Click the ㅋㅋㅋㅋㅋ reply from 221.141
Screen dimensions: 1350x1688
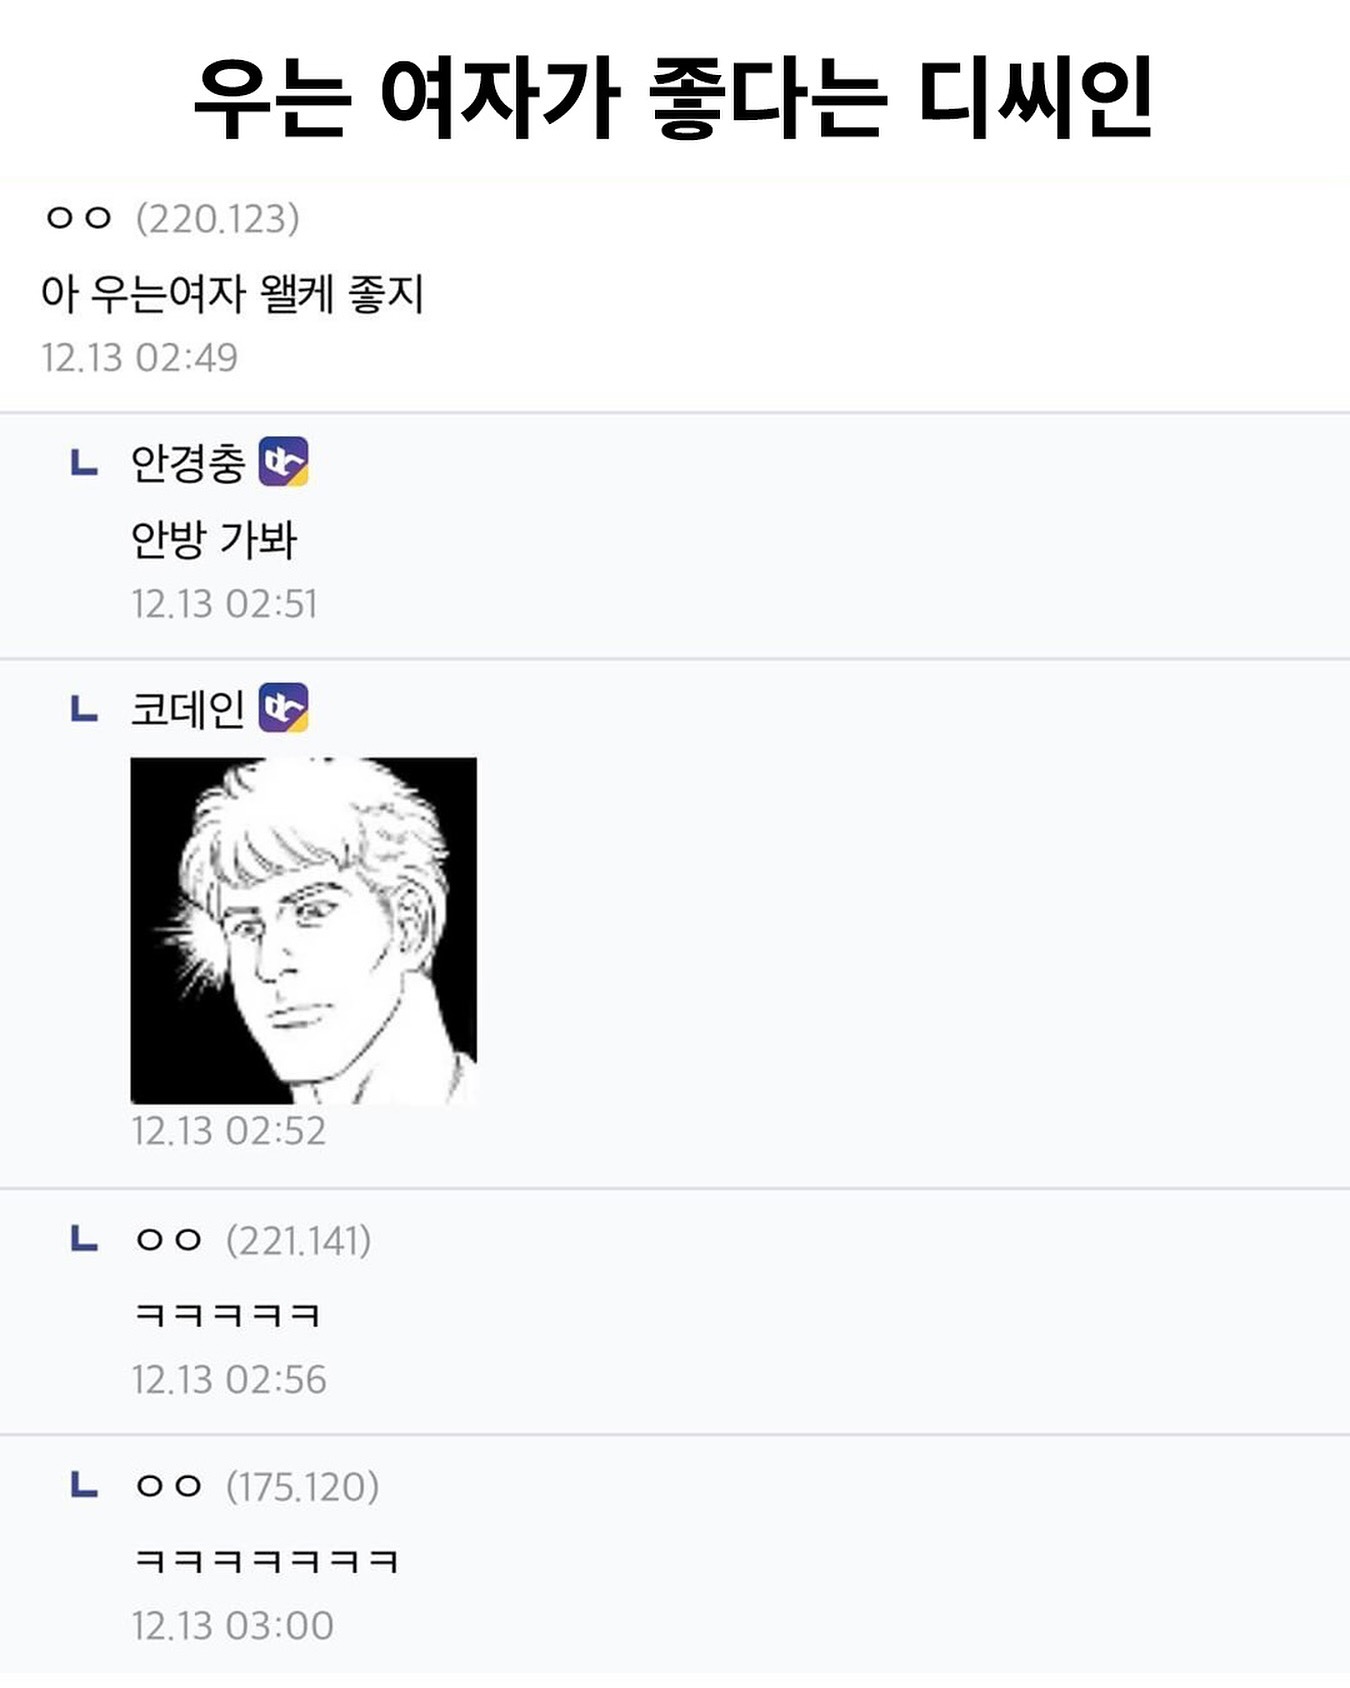227,1314
